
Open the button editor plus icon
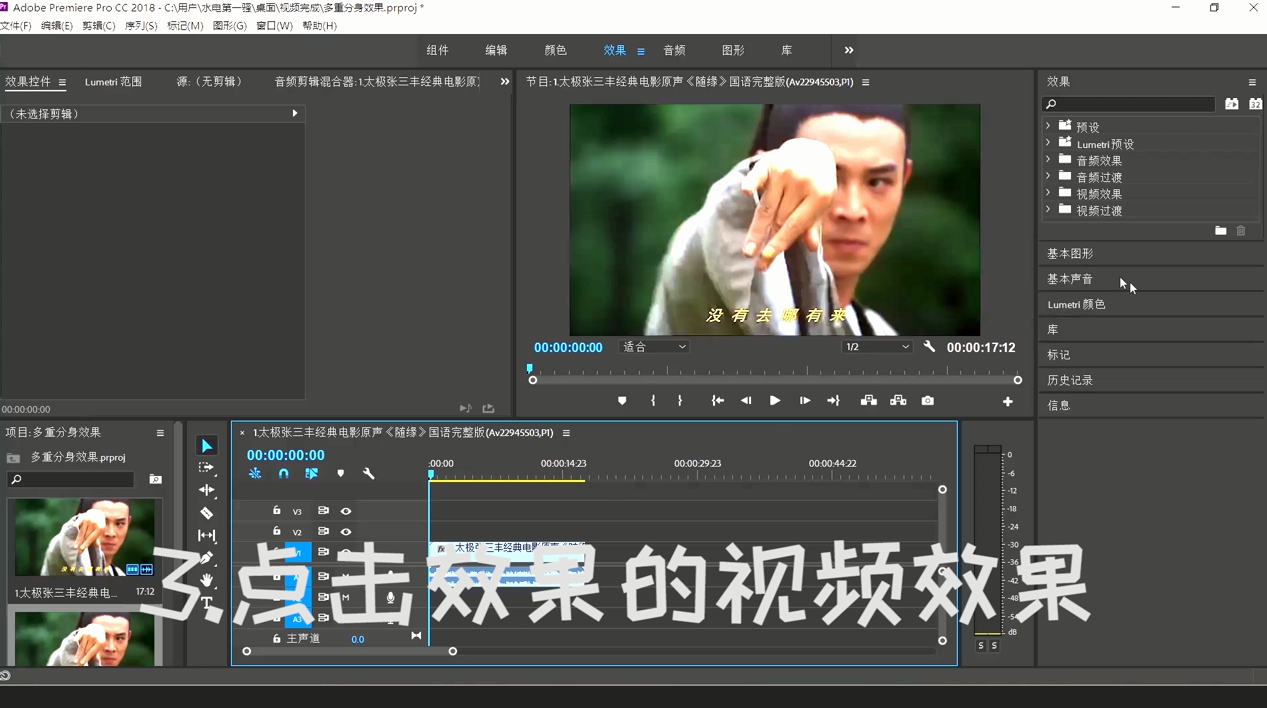[1007, 402]
